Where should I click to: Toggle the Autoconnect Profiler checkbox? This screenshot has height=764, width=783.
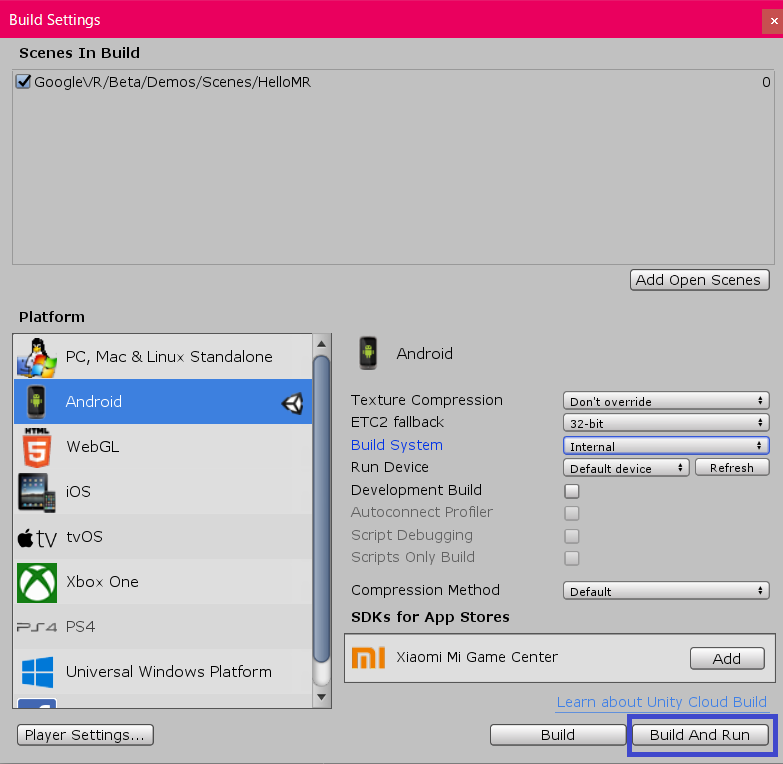click(x=572, y=513)
